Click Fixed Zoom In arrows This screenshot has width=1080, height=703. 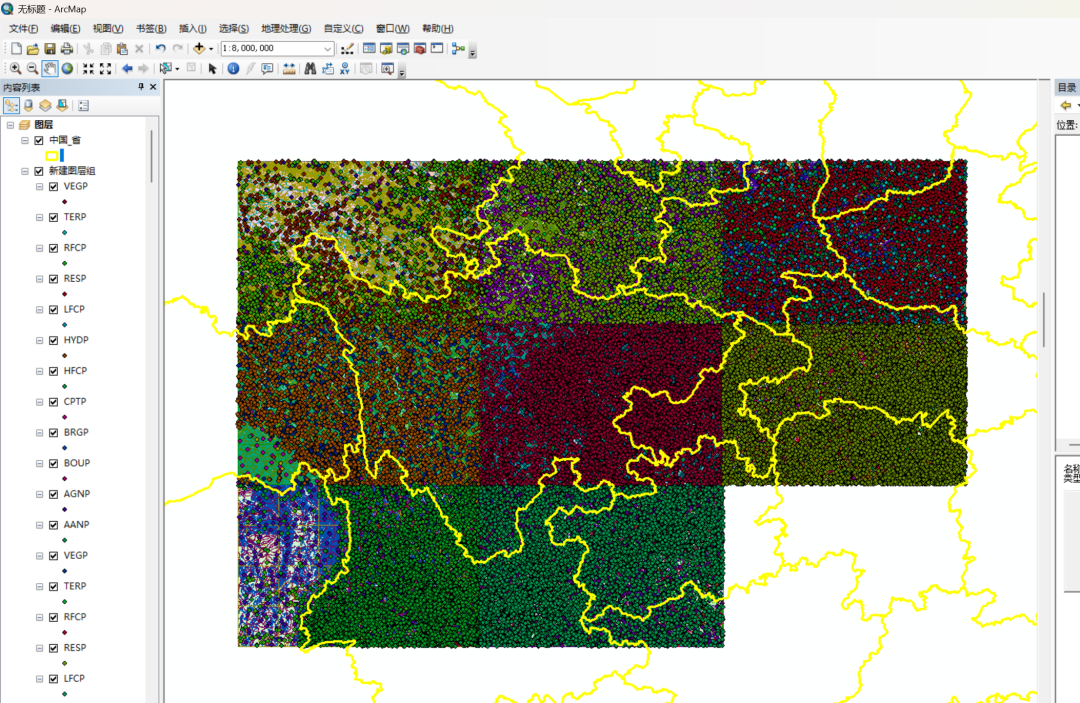pos(88,68)
